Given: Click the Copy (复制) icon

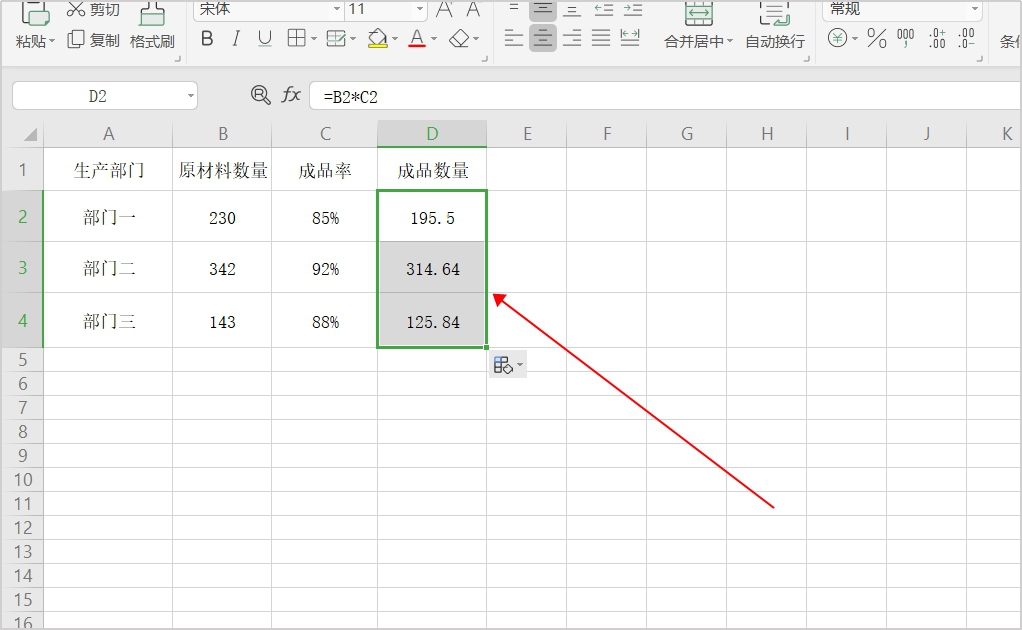Looking at the screenshot, I should coord(76,40).
